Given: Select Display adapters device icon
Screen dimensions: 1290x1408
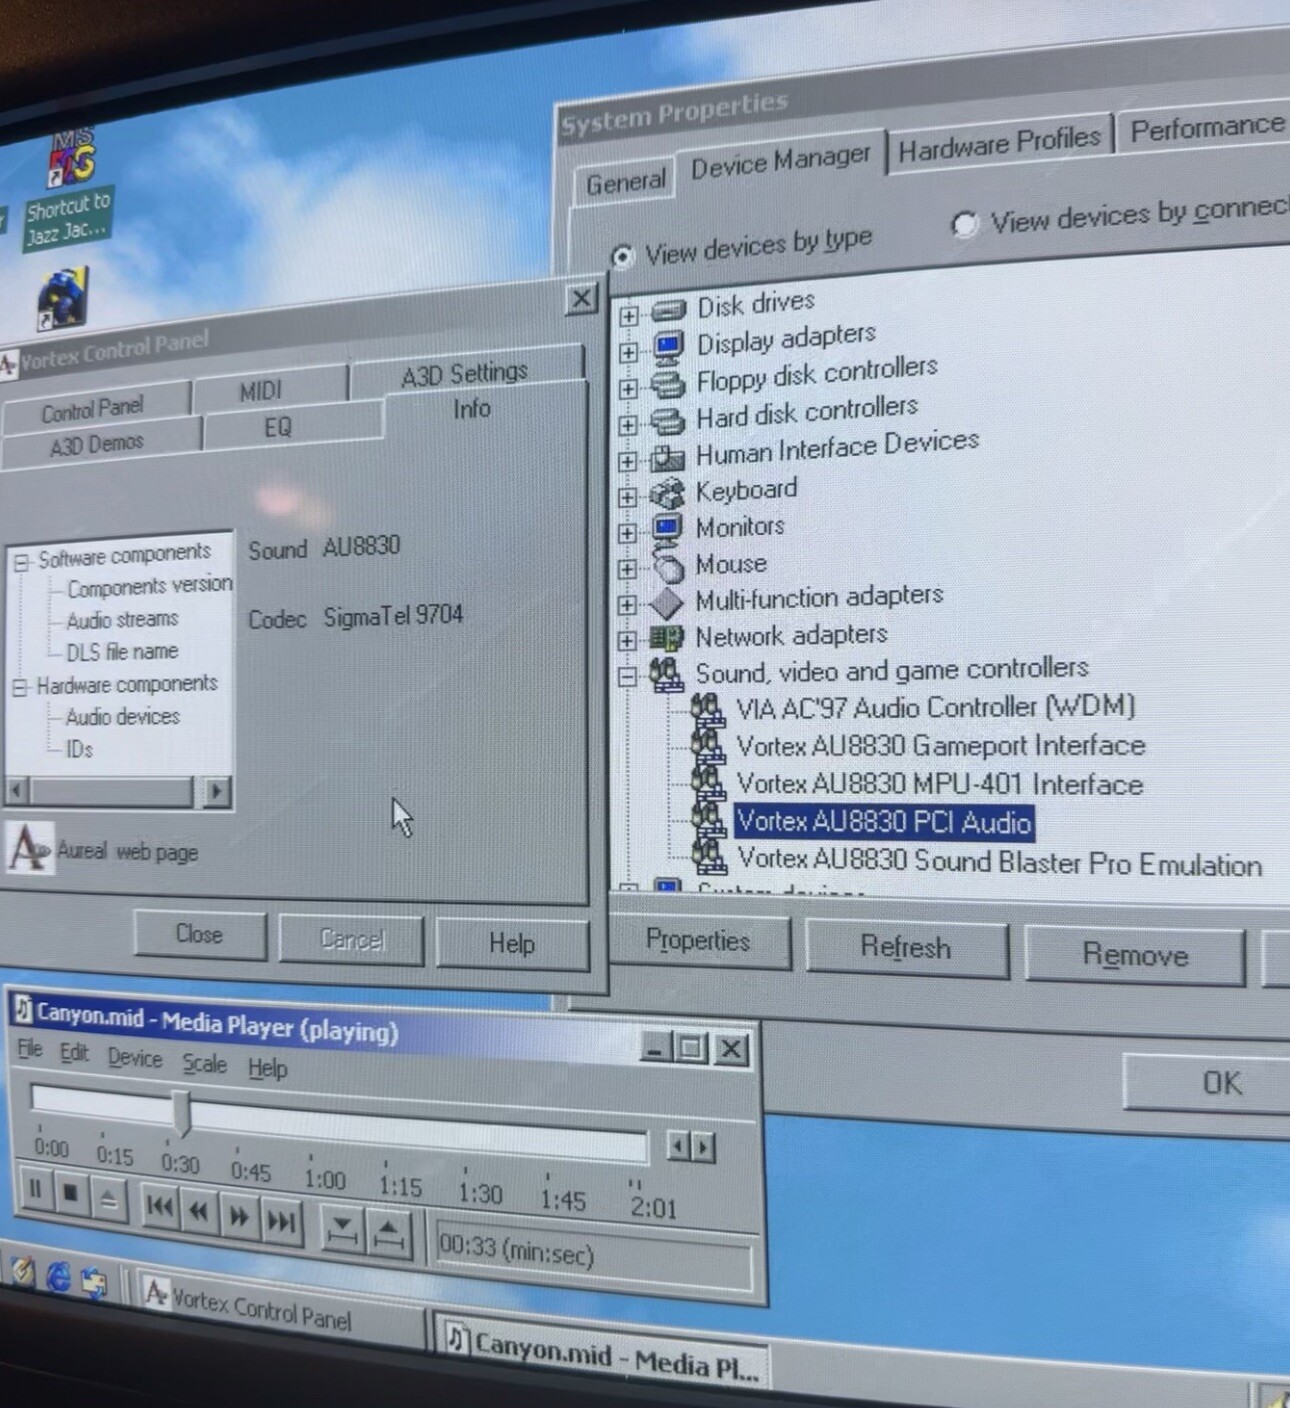Looking at the screenshot, I should pos(667,346).
